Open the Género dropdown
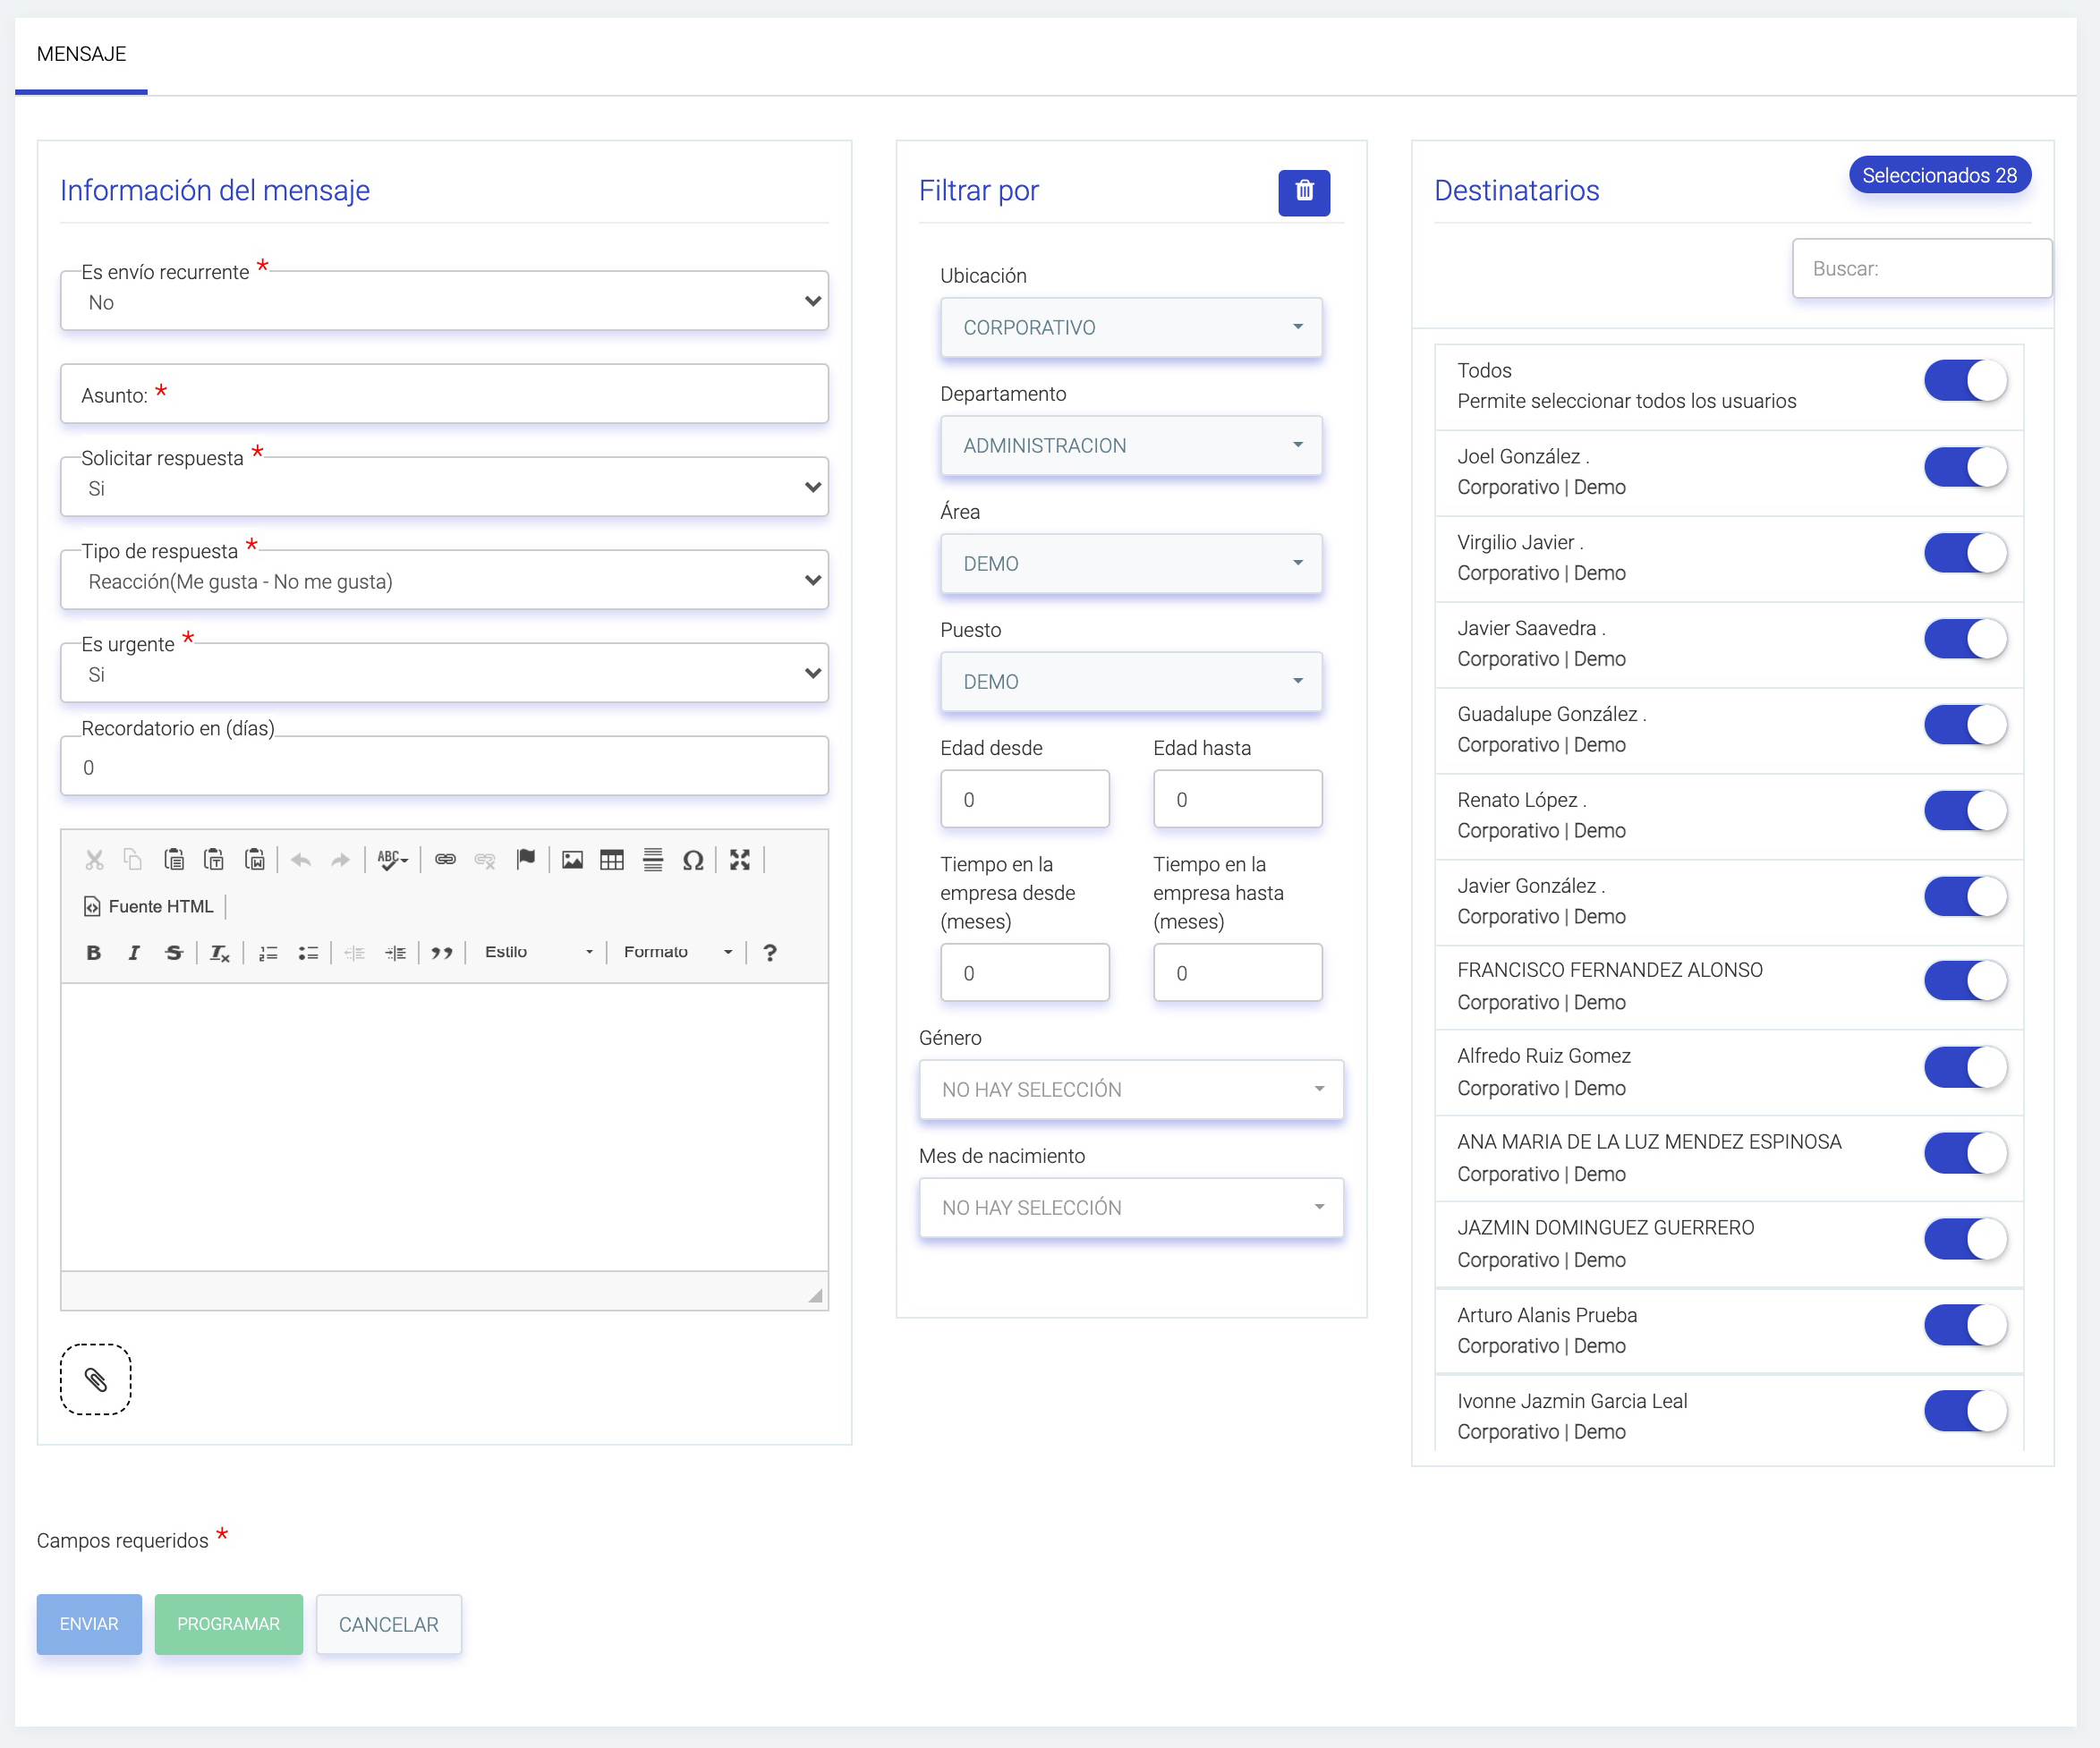2100x1748 pixels. [1131, 1090]
